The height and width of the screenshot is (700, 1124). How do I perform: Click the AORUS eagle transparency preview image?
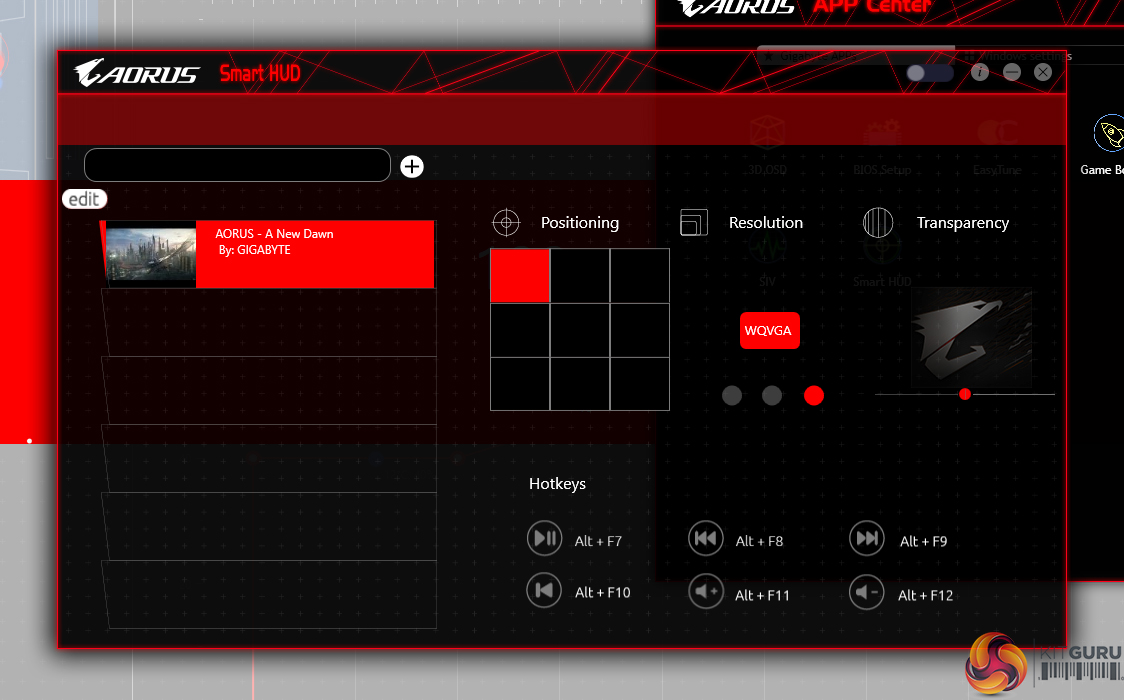pos(971,337)
